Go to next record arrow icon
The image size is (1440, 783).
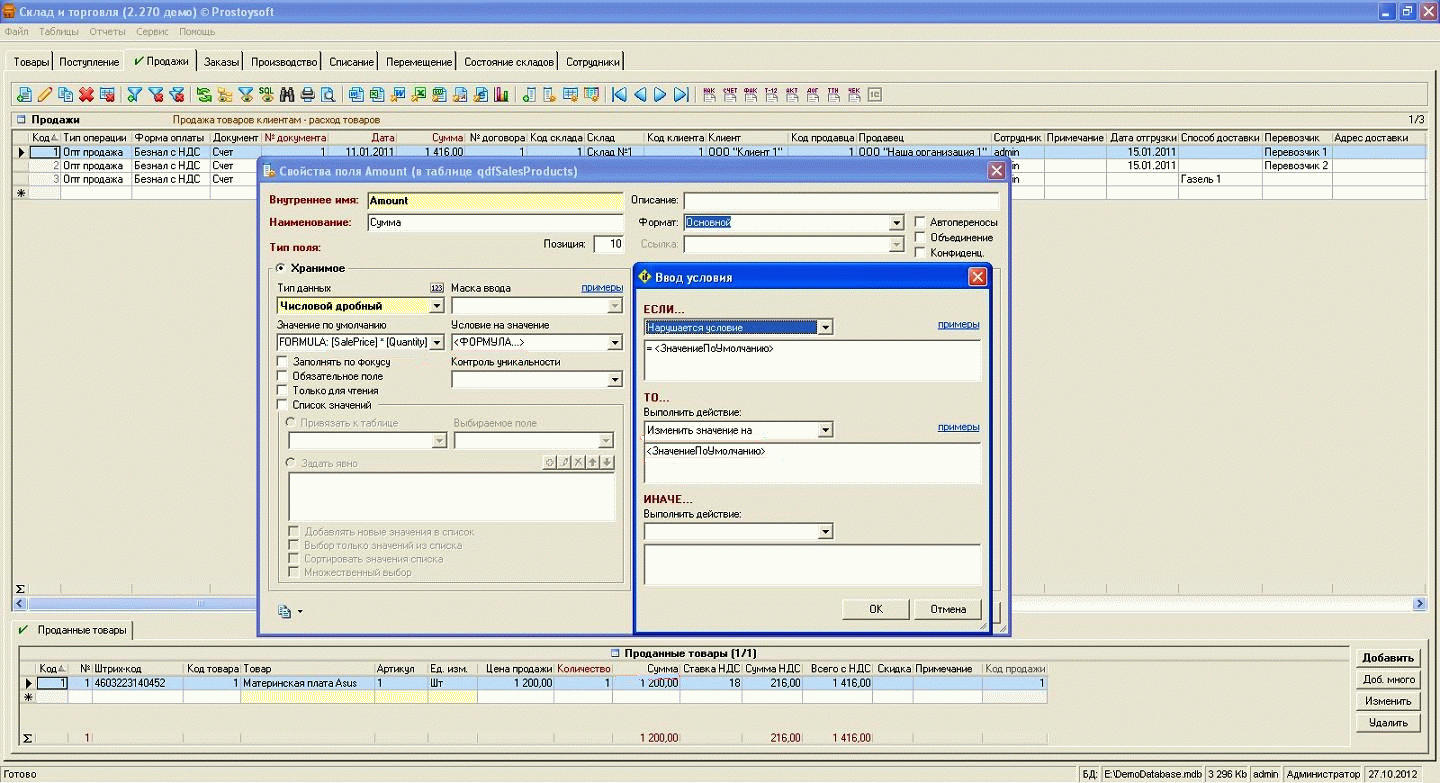coord(660,94)
